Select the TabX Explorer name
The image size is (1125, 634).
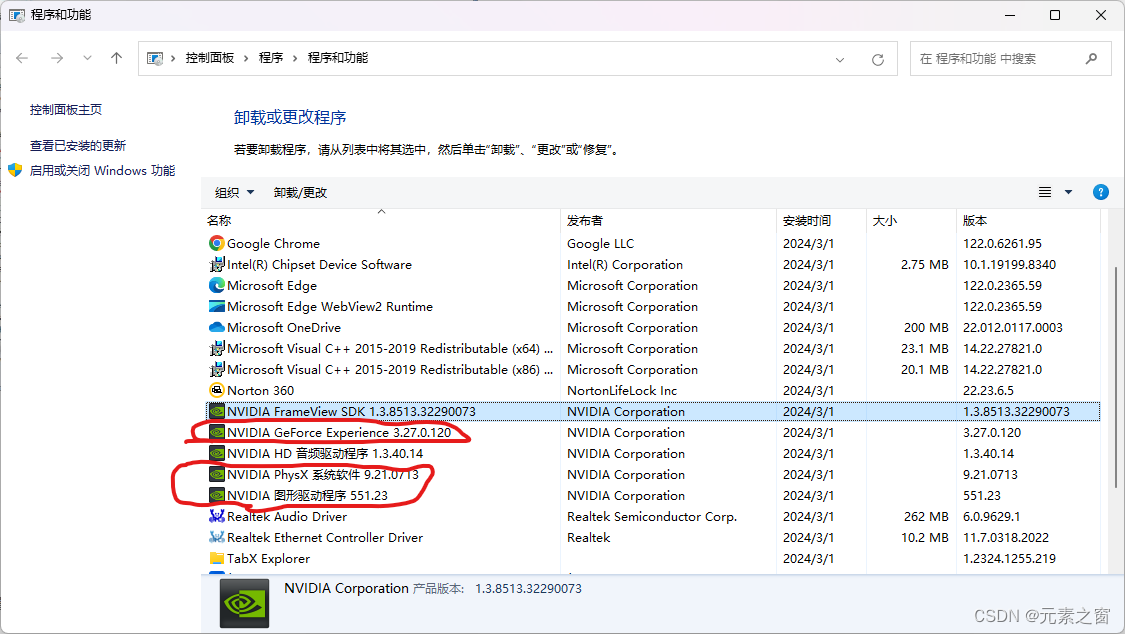(268, 558)
